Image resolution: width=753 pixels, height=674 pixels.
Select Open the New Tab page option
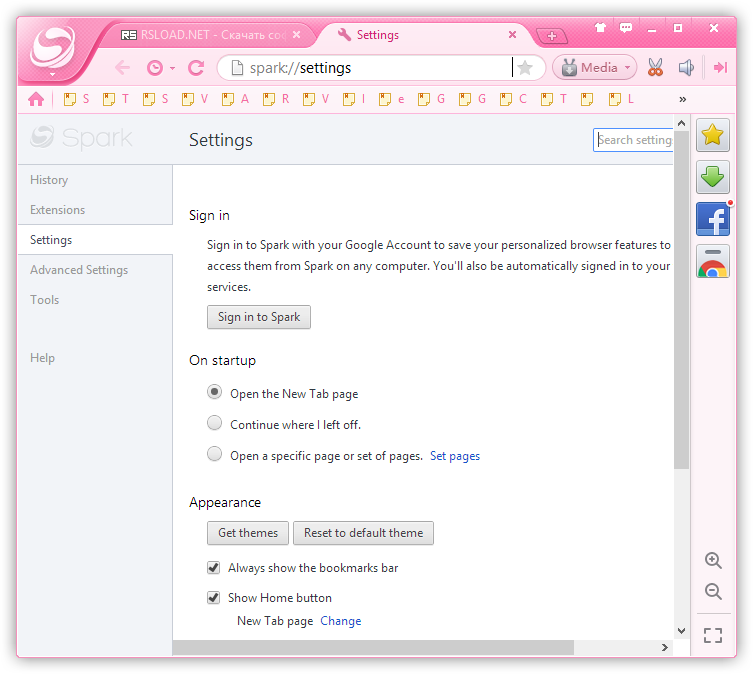(x=214, y=392)
